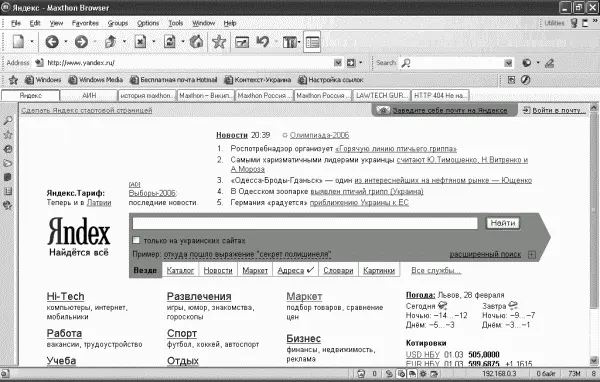Open the Home page icon
The image size is (600, 382).
(x=196, y=41)
